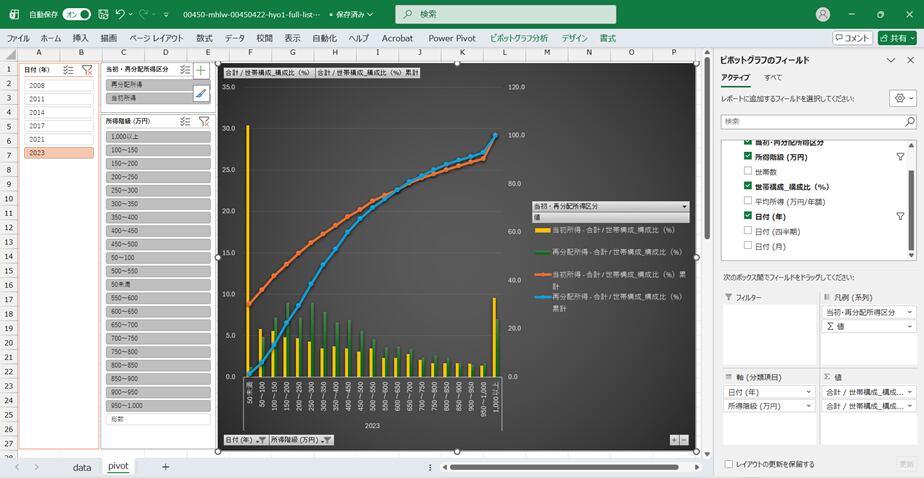This screenshot has height=478, width=924.
Task: Open chart elements plus button
Action: 201,71
